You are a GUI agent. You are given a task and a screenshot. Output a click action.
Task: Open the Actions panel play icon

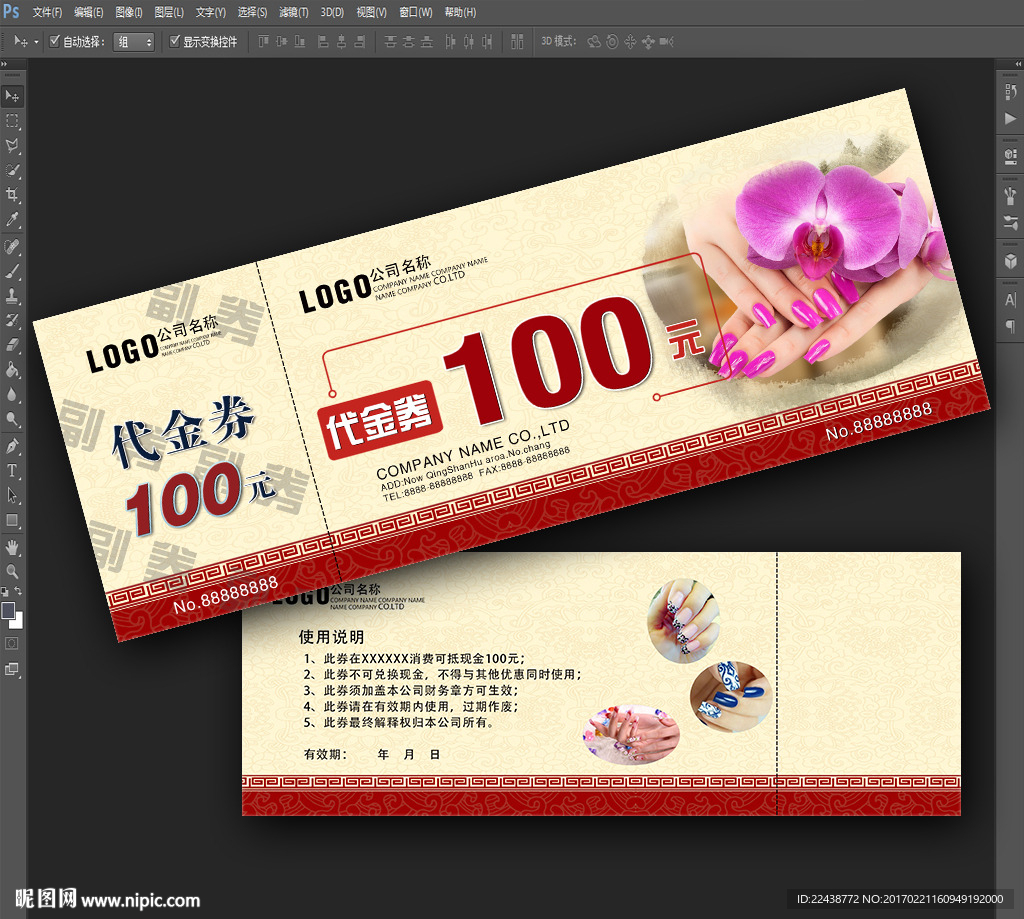[x=1010, y=118]
